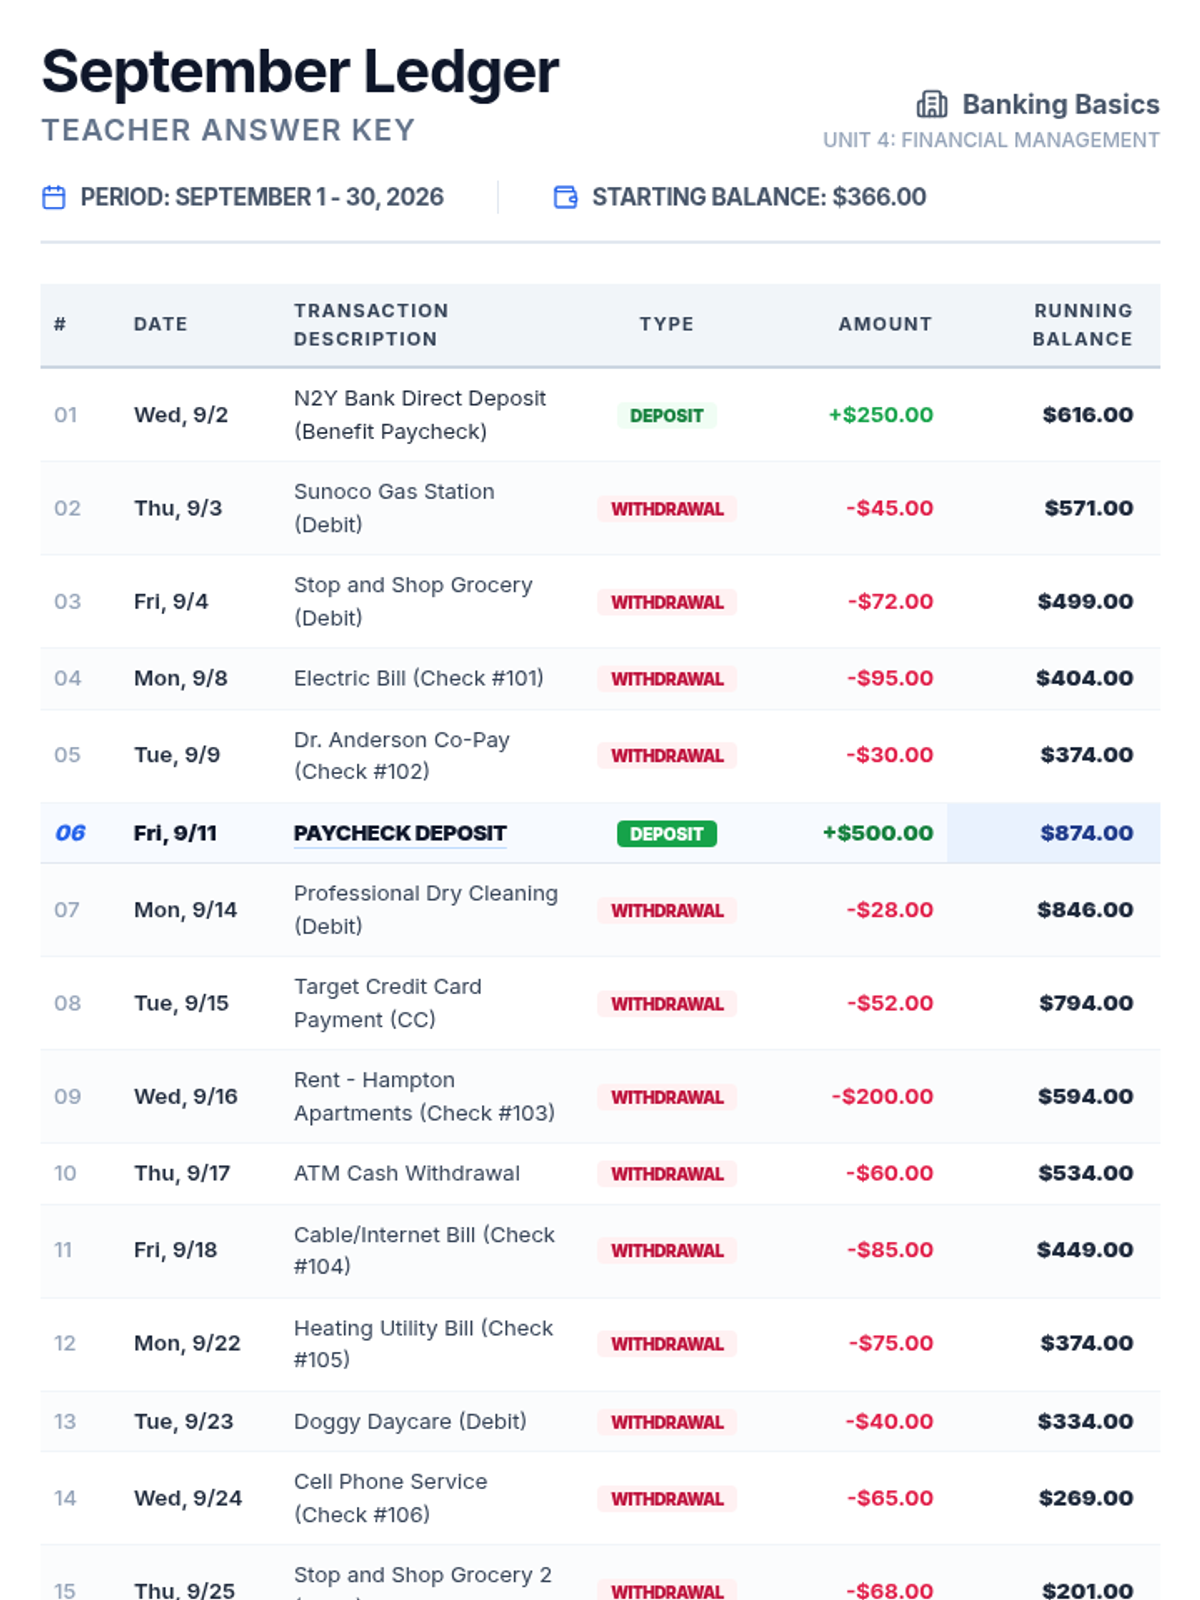Click the -$200.00 rent amount

pyautogui.click(x=882, y=1096)
